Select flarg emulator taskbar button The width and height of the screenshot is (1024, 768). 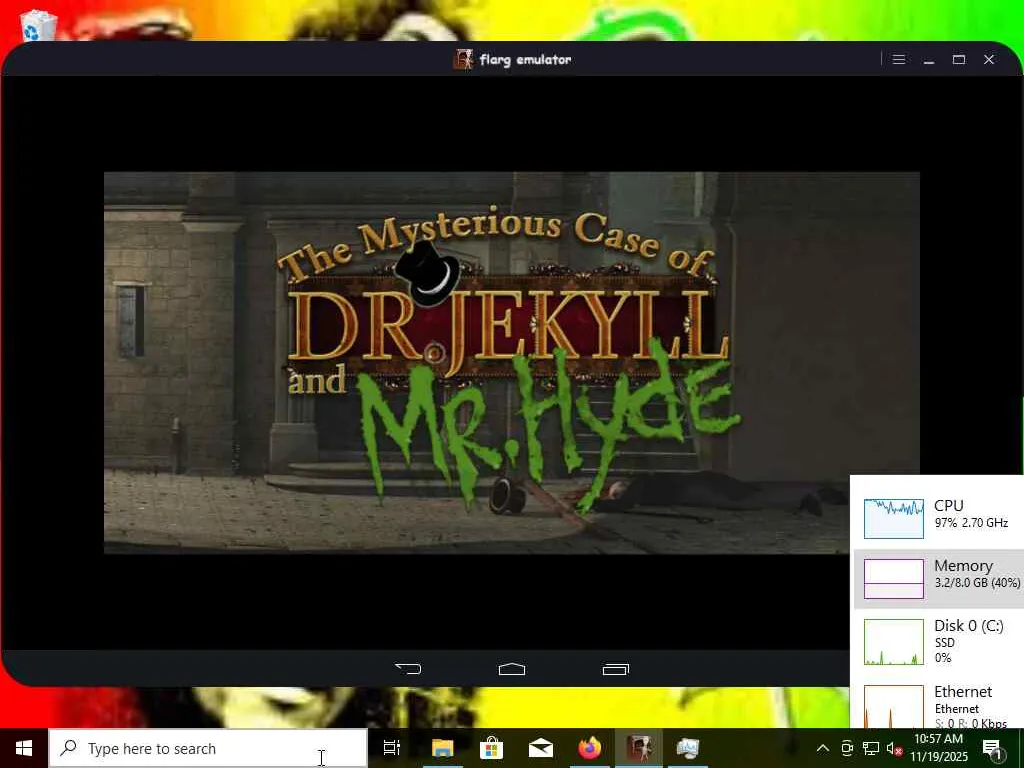639,748
